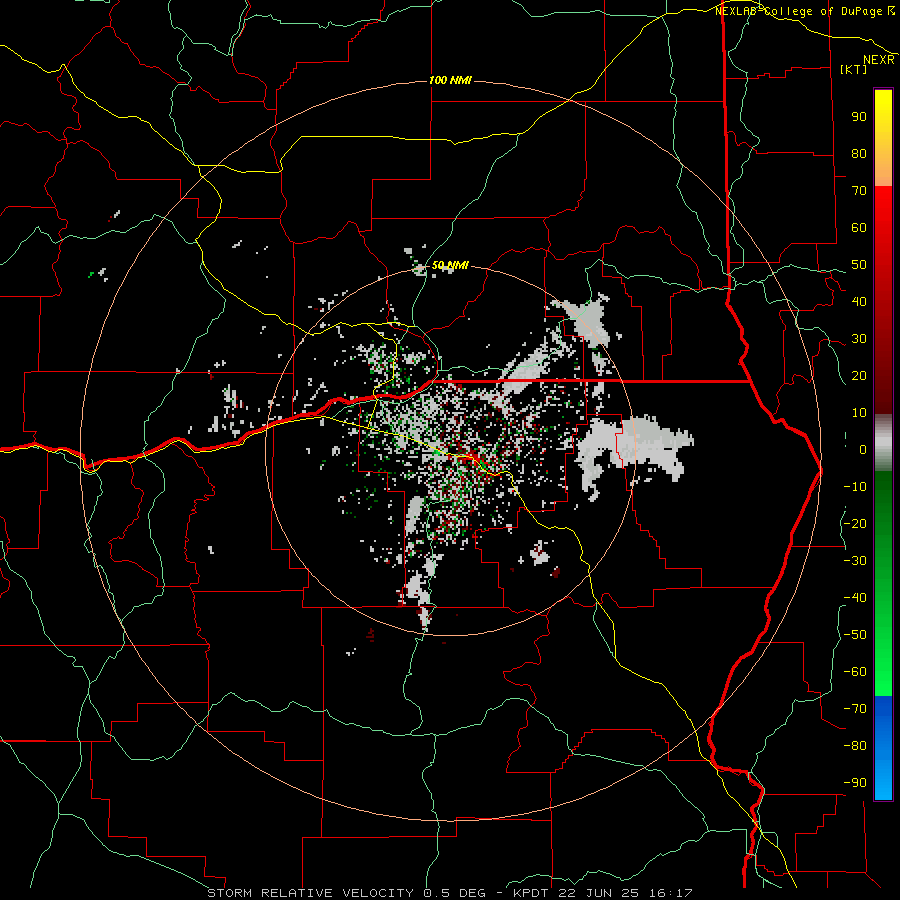Click the 50 value on velocity scale

tap(859, 265)
